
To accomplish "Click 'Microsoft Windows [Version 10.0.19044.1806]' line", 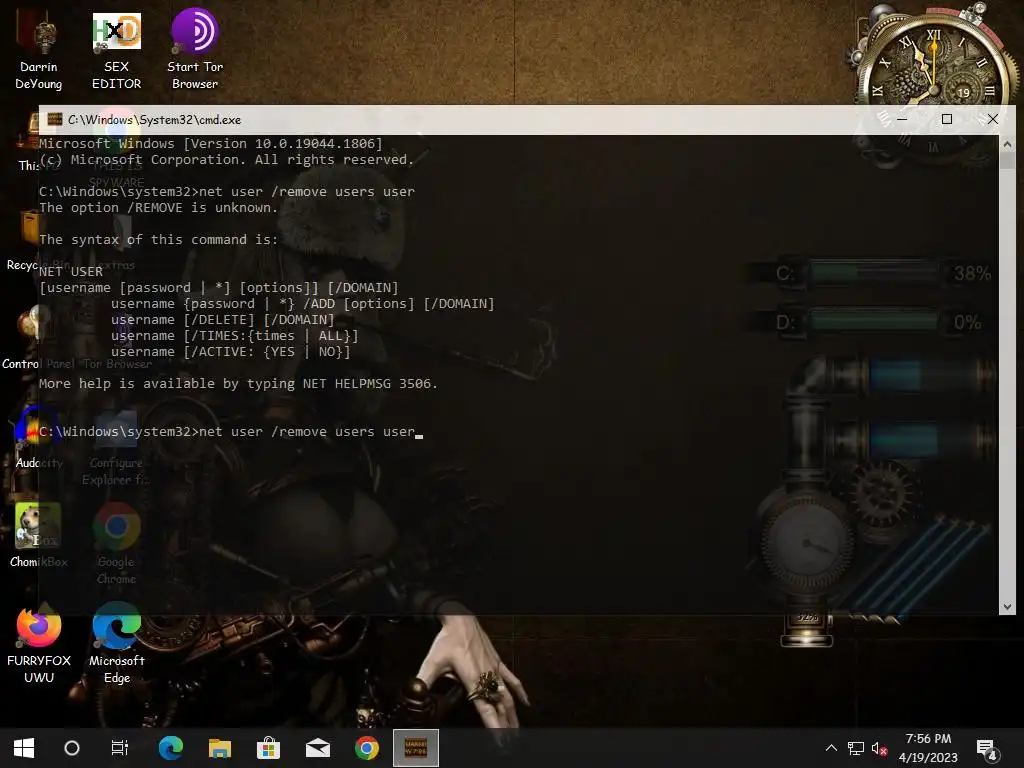I will [210, 144].
